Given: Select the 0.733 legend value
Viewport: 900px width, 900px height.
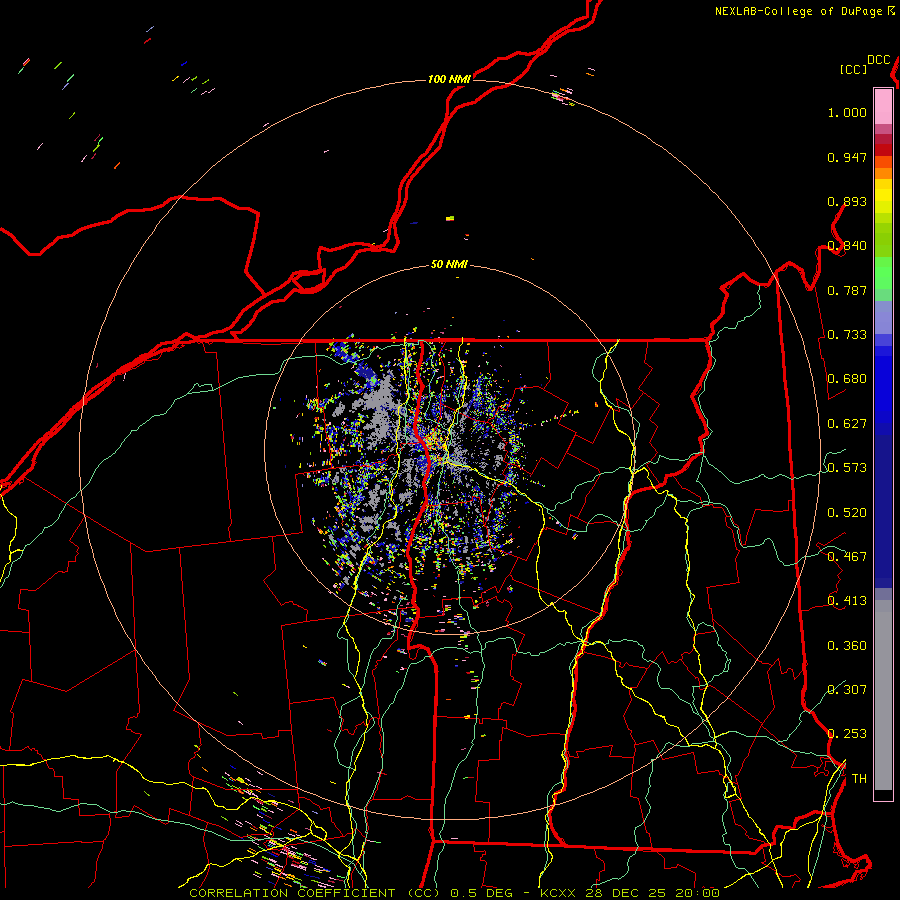Looking at the screenshot, I should tap(847, 335).
